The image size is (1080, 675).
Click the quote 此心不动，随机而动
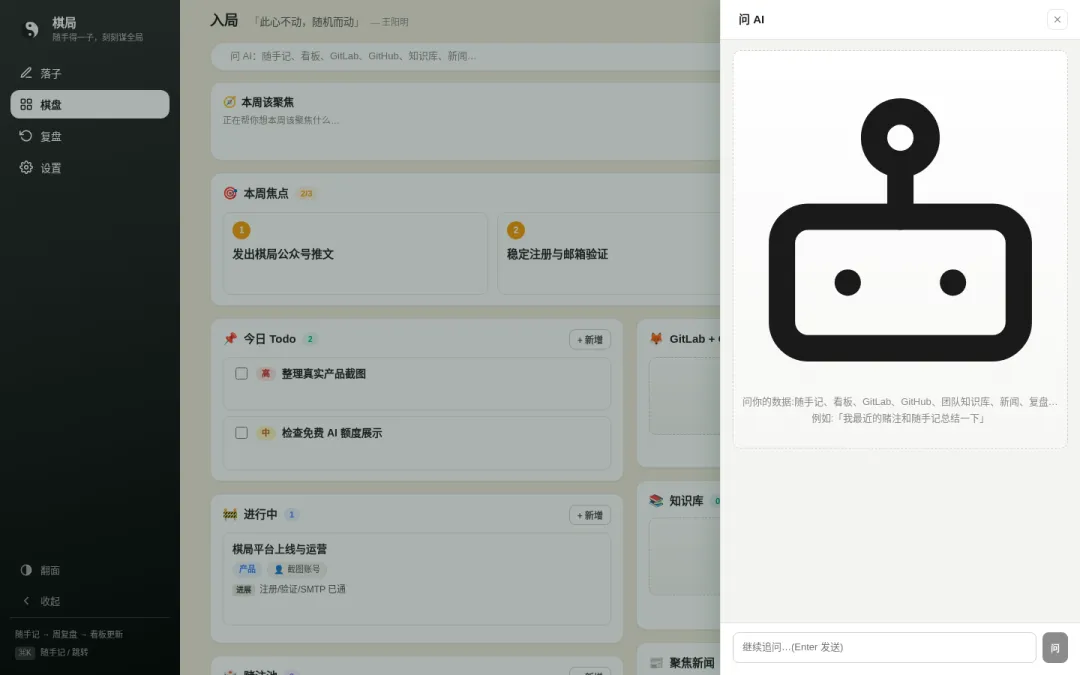(307, 22)
